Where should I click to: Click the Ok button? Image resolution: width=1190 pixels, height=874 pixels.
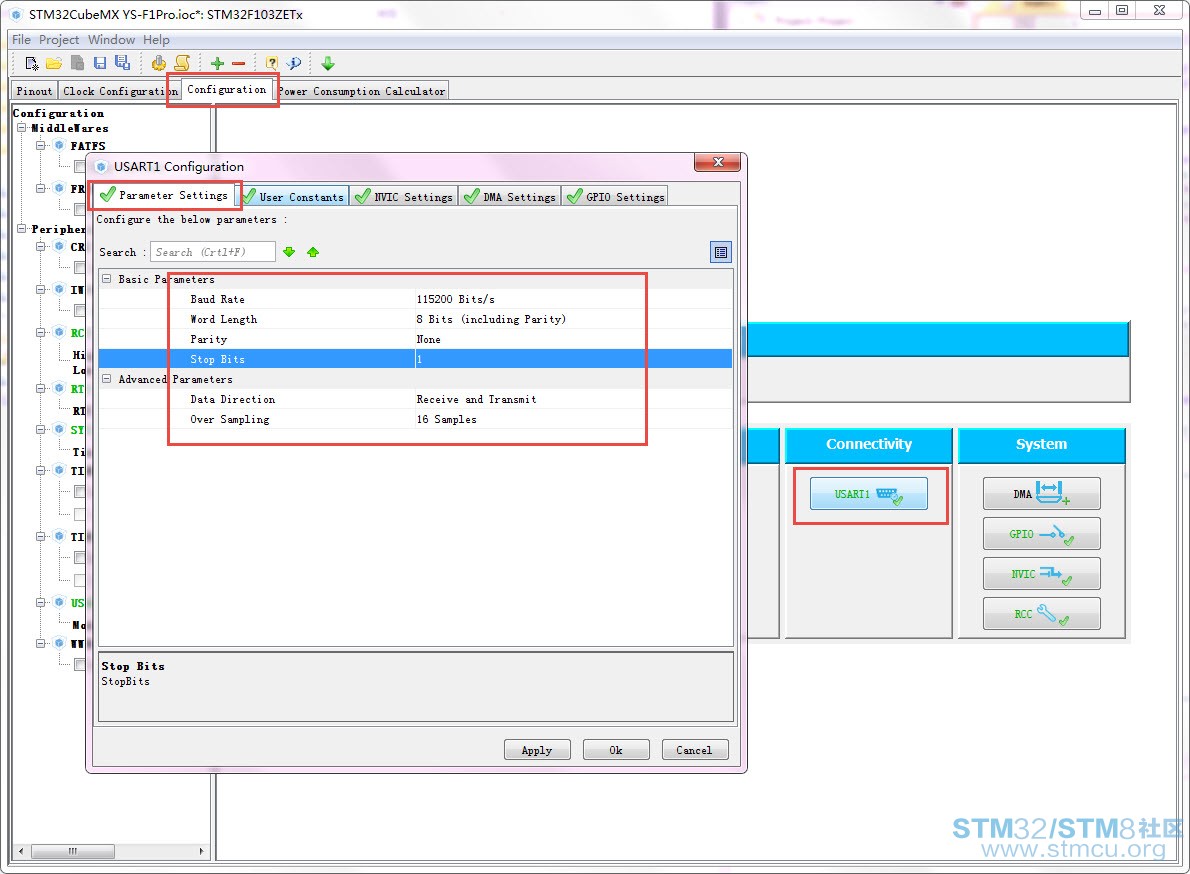point(616,750)
